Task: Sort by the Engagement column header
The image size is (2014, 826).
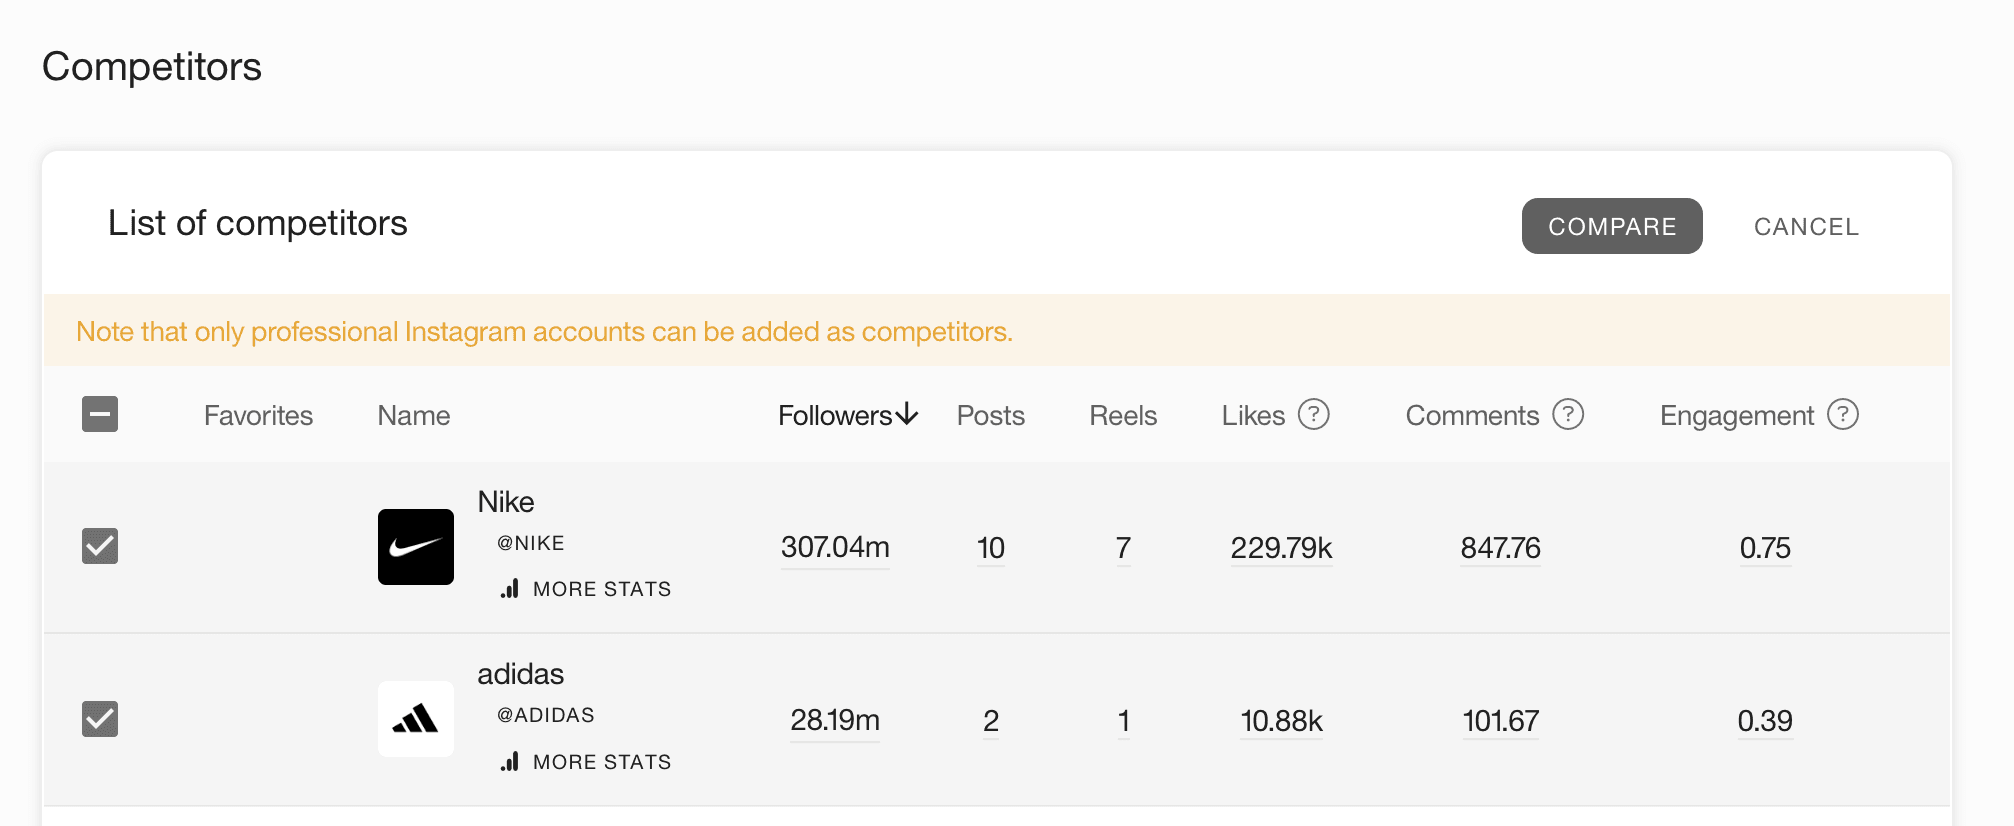Action: click(x=1737, y=416)
